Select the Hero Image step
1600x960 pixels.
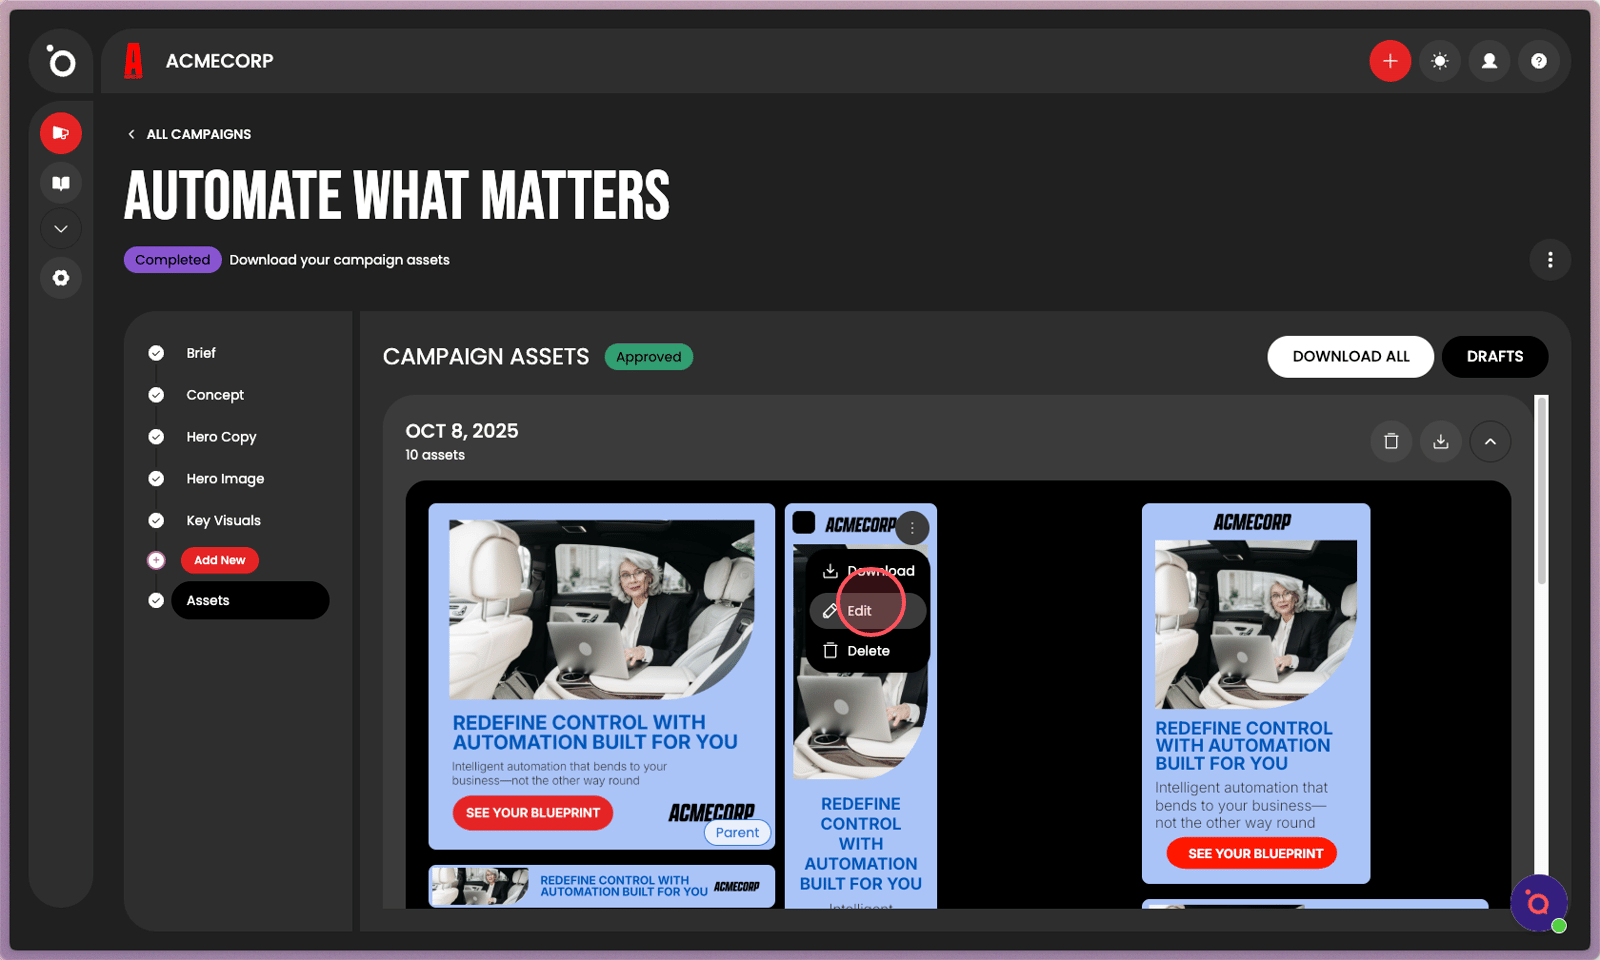click(x=225, y=479)
